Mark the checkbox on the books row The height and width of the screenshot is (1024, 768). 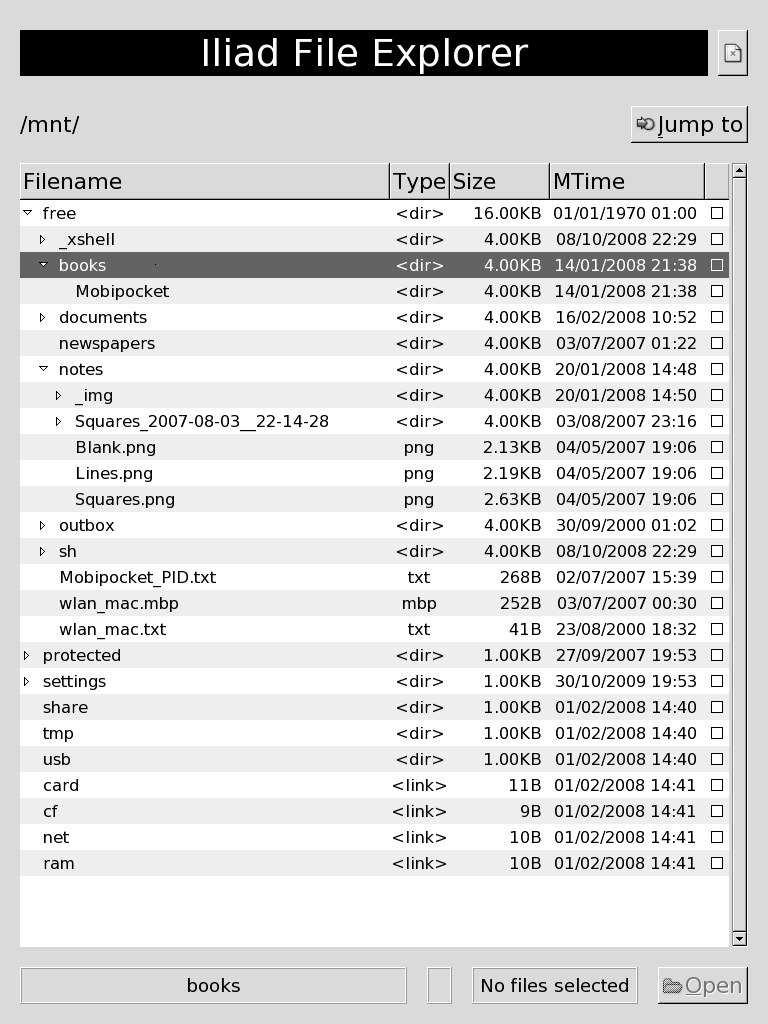(x=716, y=266)
